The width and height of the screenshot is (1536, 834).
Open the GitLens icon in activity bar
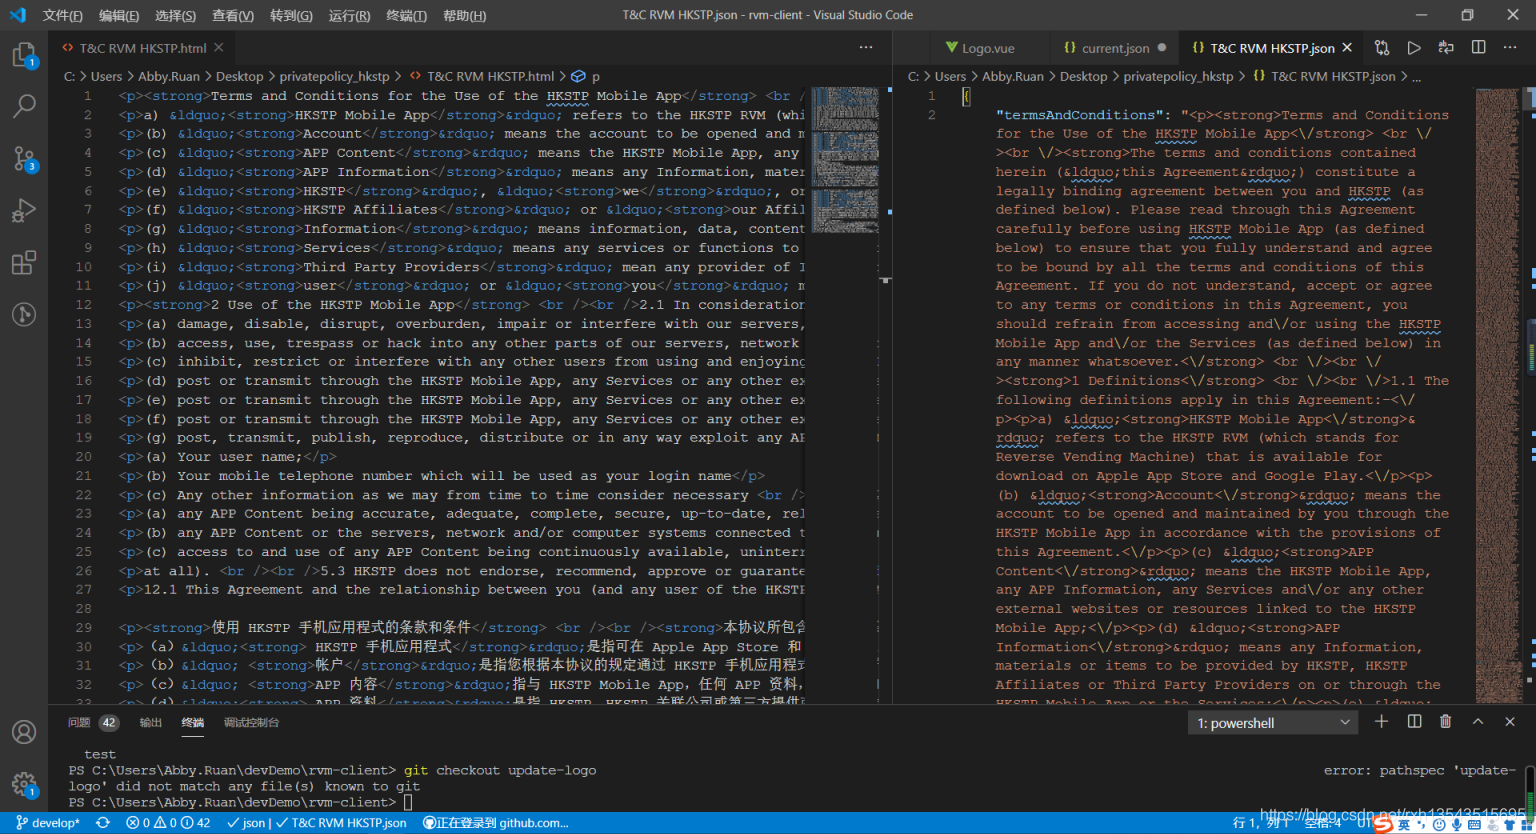coord(24,314)
